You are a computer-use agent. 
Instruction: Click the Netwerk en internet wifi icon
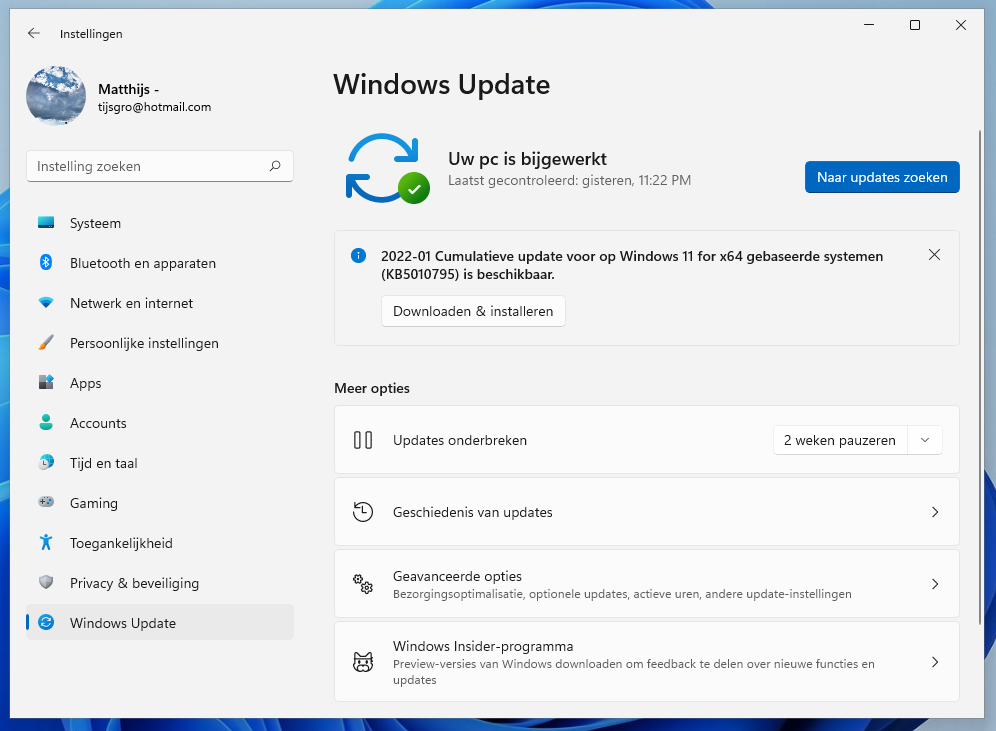tap(46, 303)
